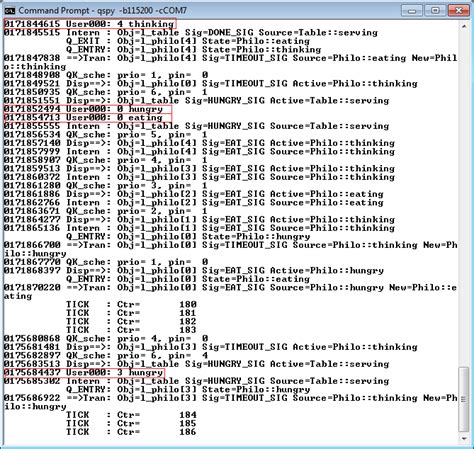Click the line with timestamp 0171867770
The height and width of the screenshot is (449, 474).
click(106, 262)
